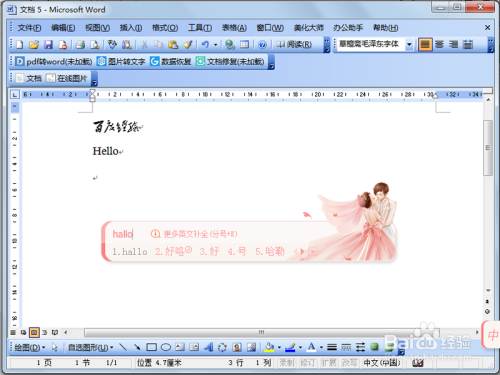Expand Font Color dropdown arrow

point(321,348)
